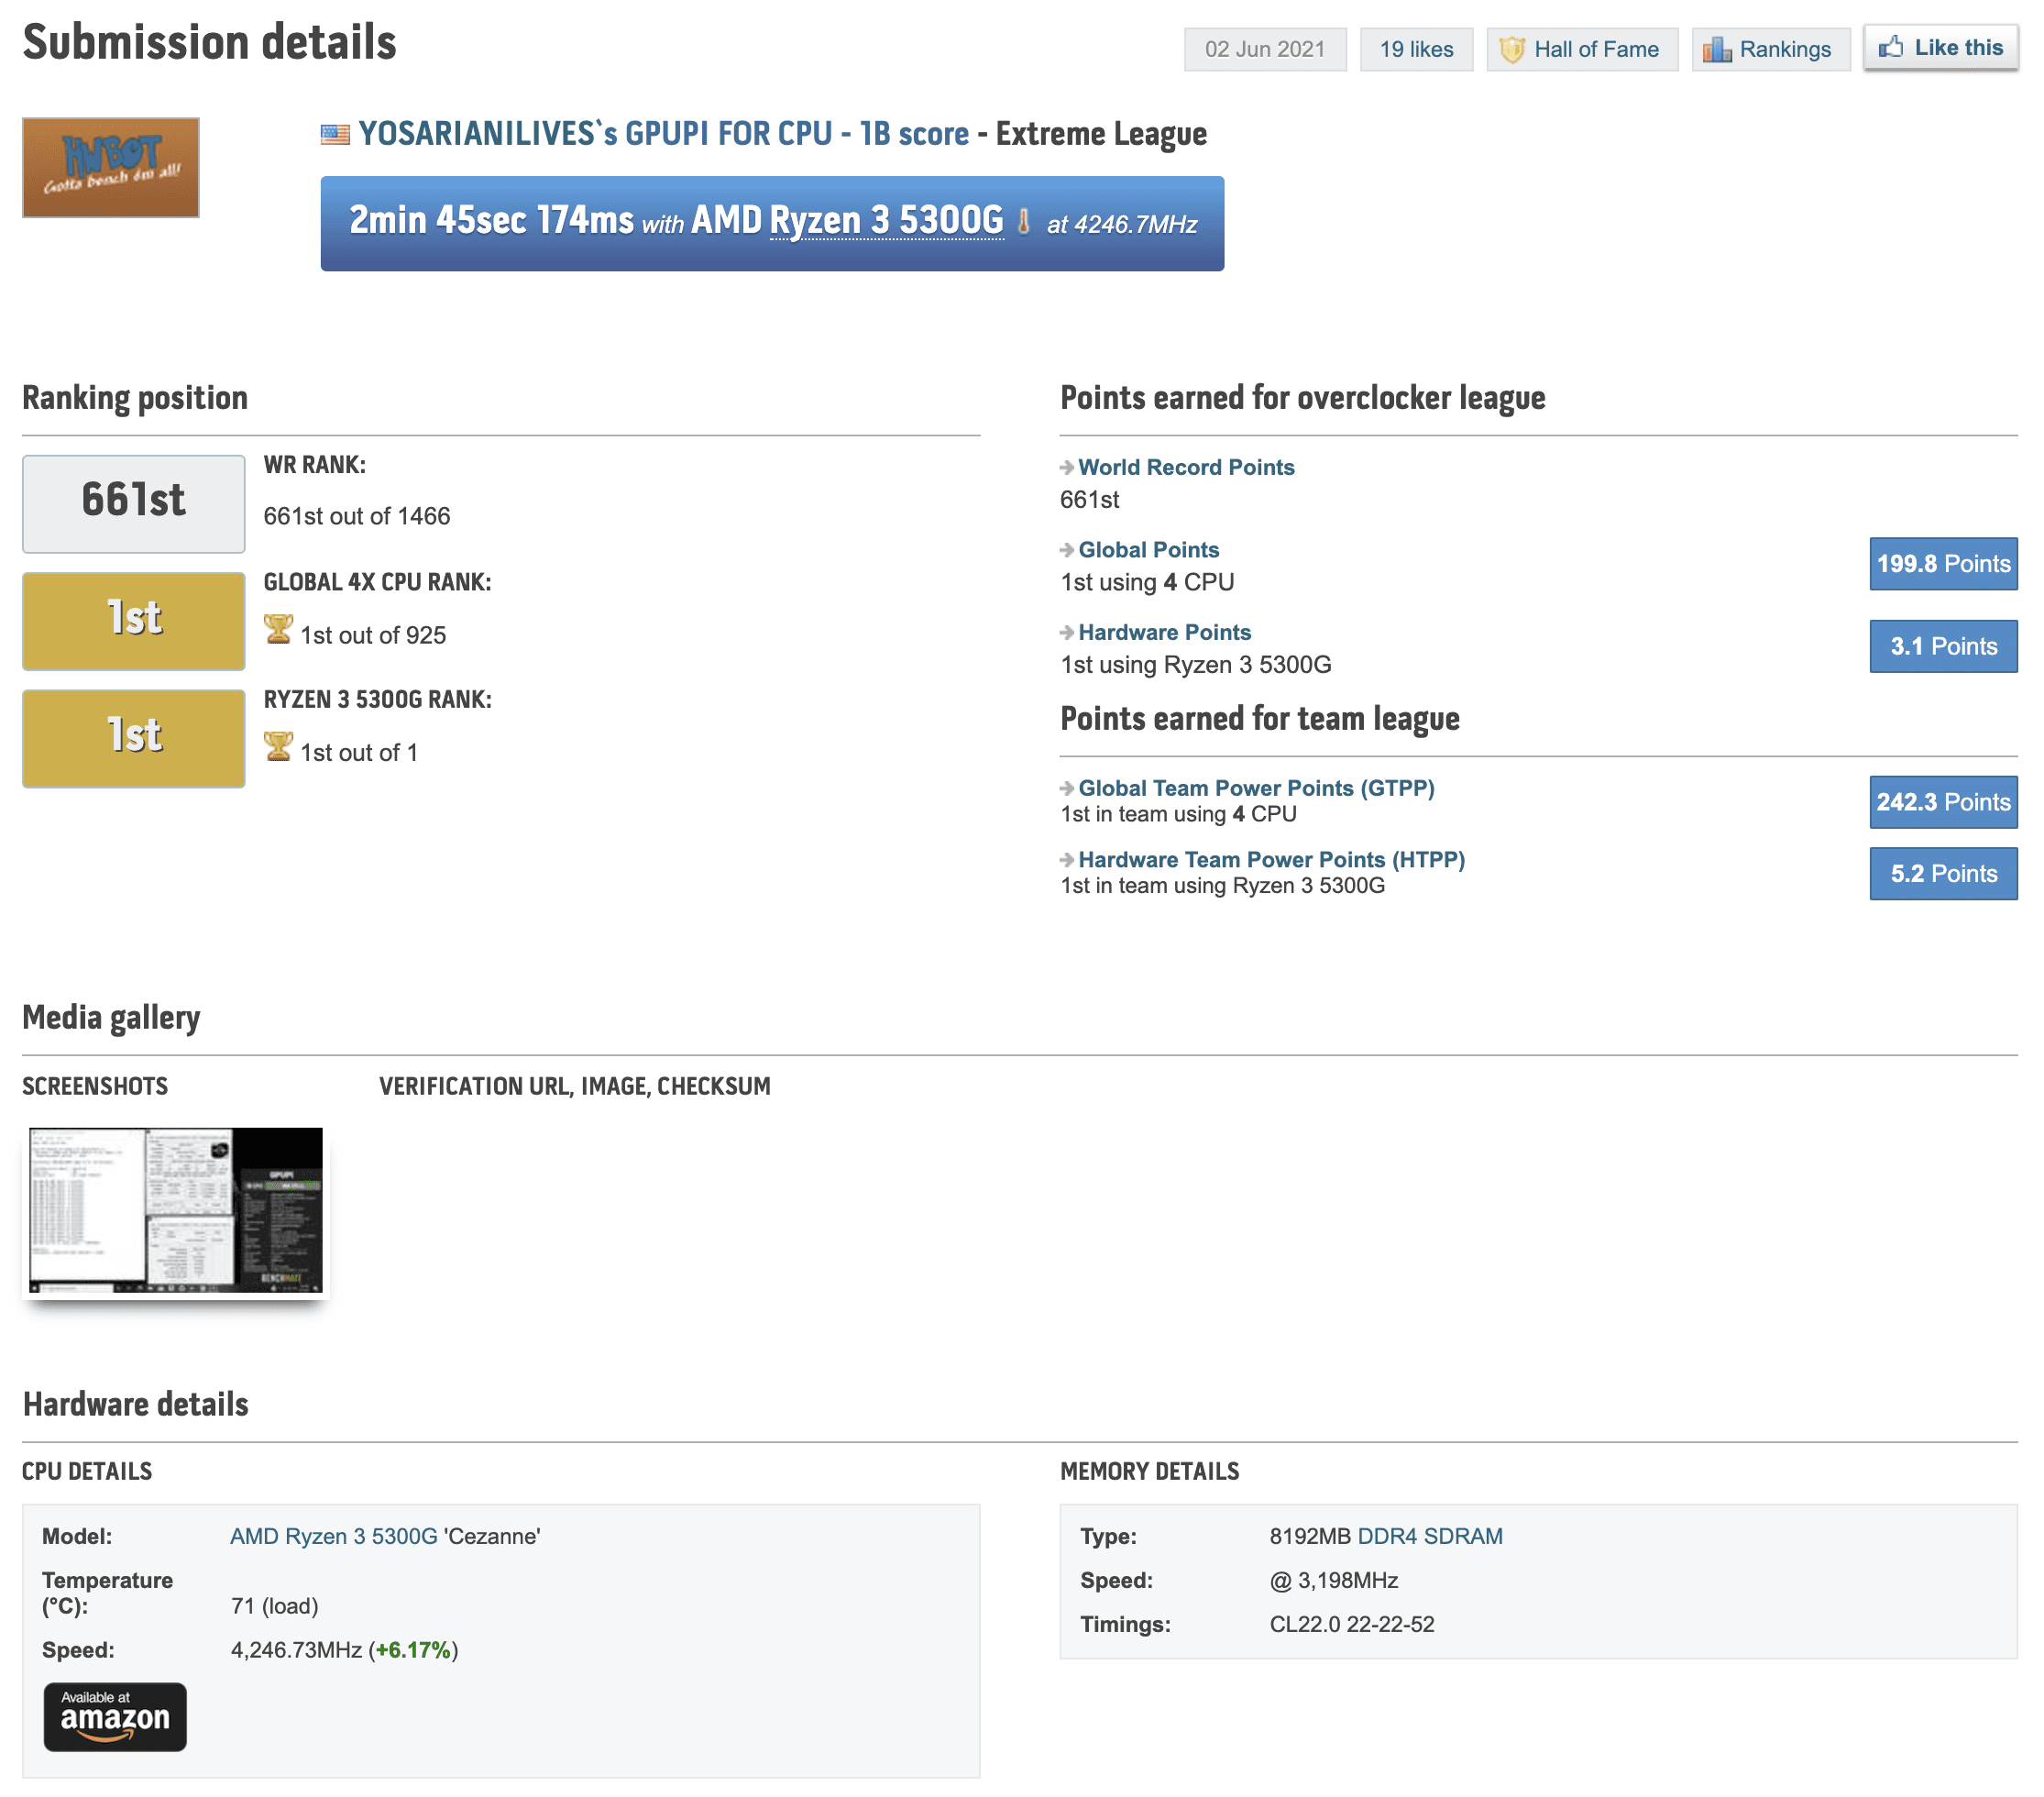Click the 'VERIFICATION URL, IMAGE, CHECKSUM' heading
2044x1797 pixels.
click(575, 1086)
